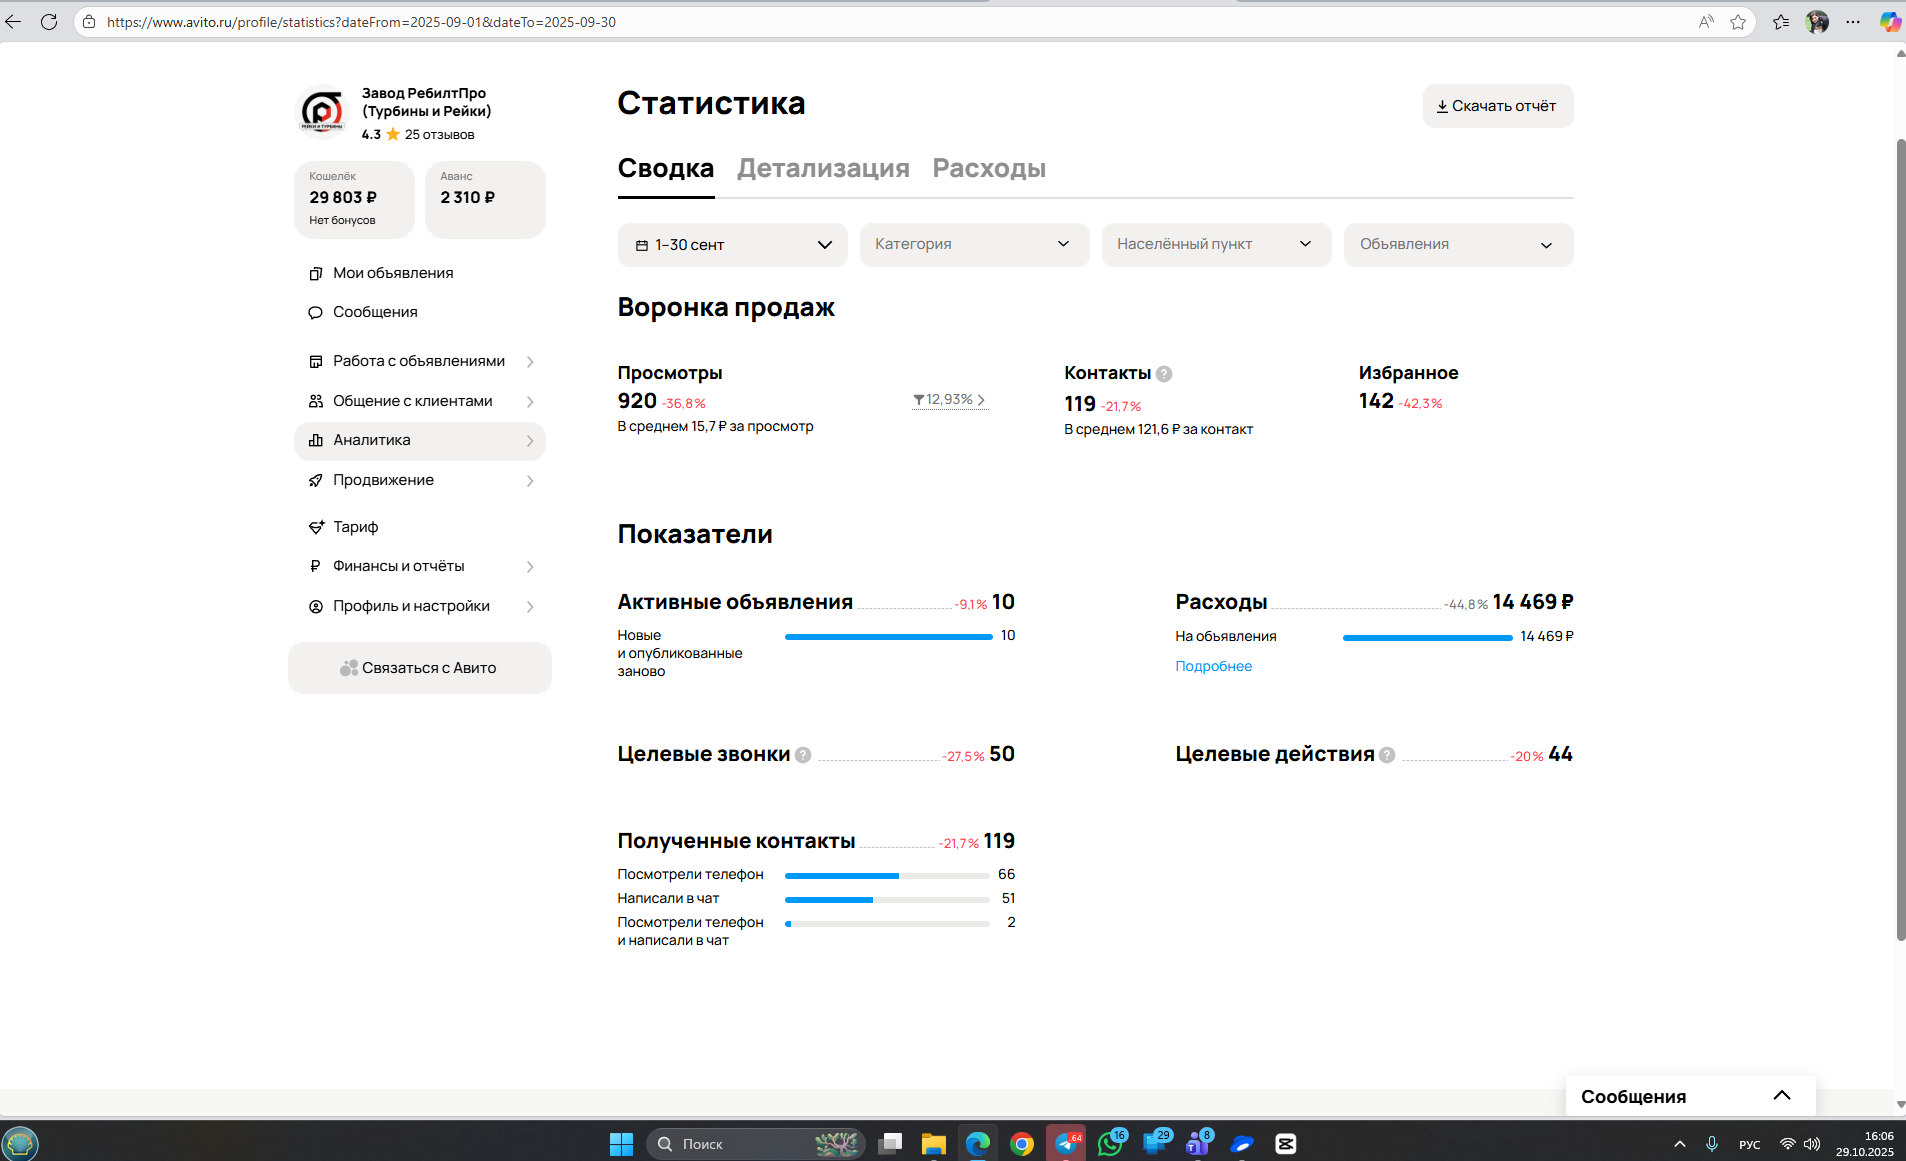
Task: Open the Населённый пункт filter dropdown
Action: tap(1216, 245)
